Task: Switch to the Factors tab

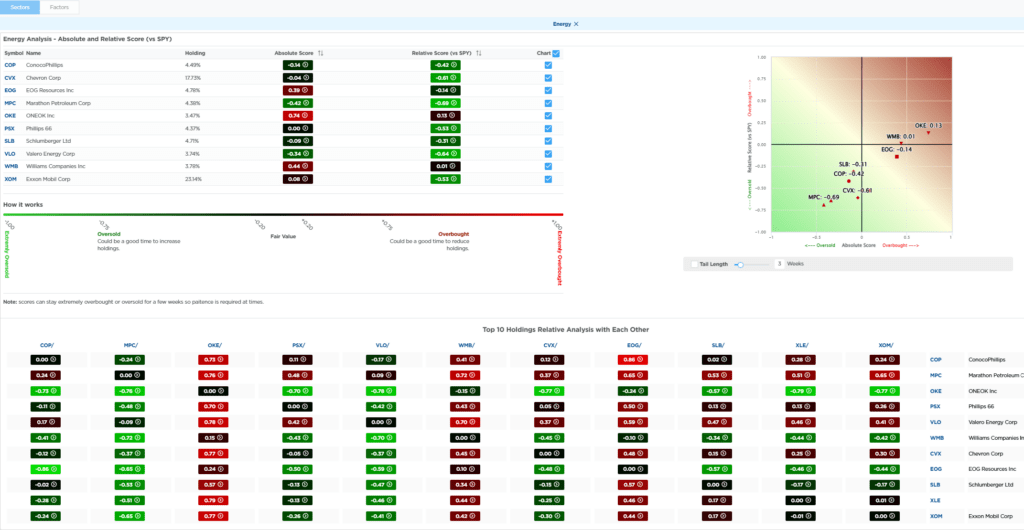Action: click(59, 7)
